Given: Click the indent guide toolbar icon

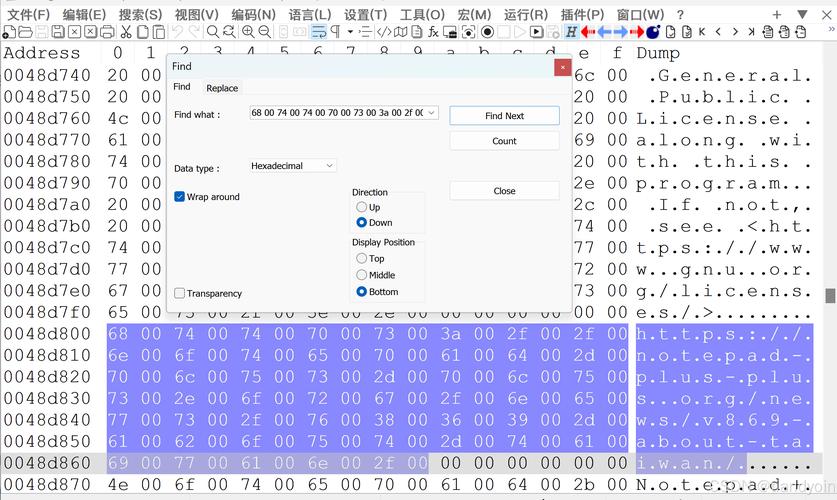Looking at the screenshot, I should pos(365,32).
